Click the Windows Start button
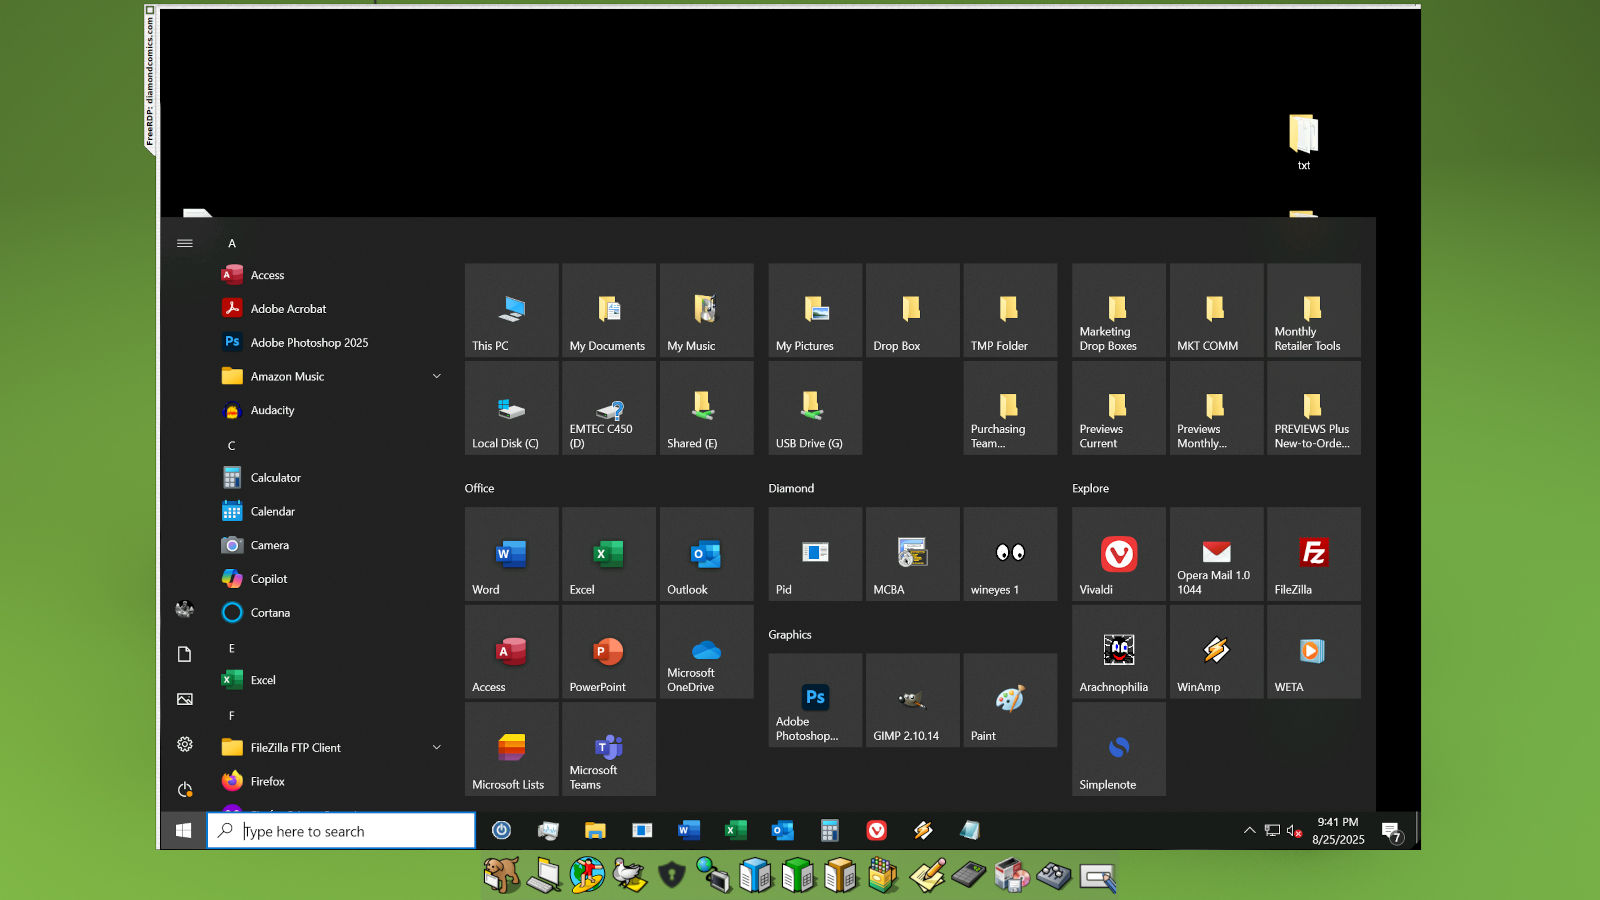Viewport: 1600px width, 900px height. coord(183,831)
